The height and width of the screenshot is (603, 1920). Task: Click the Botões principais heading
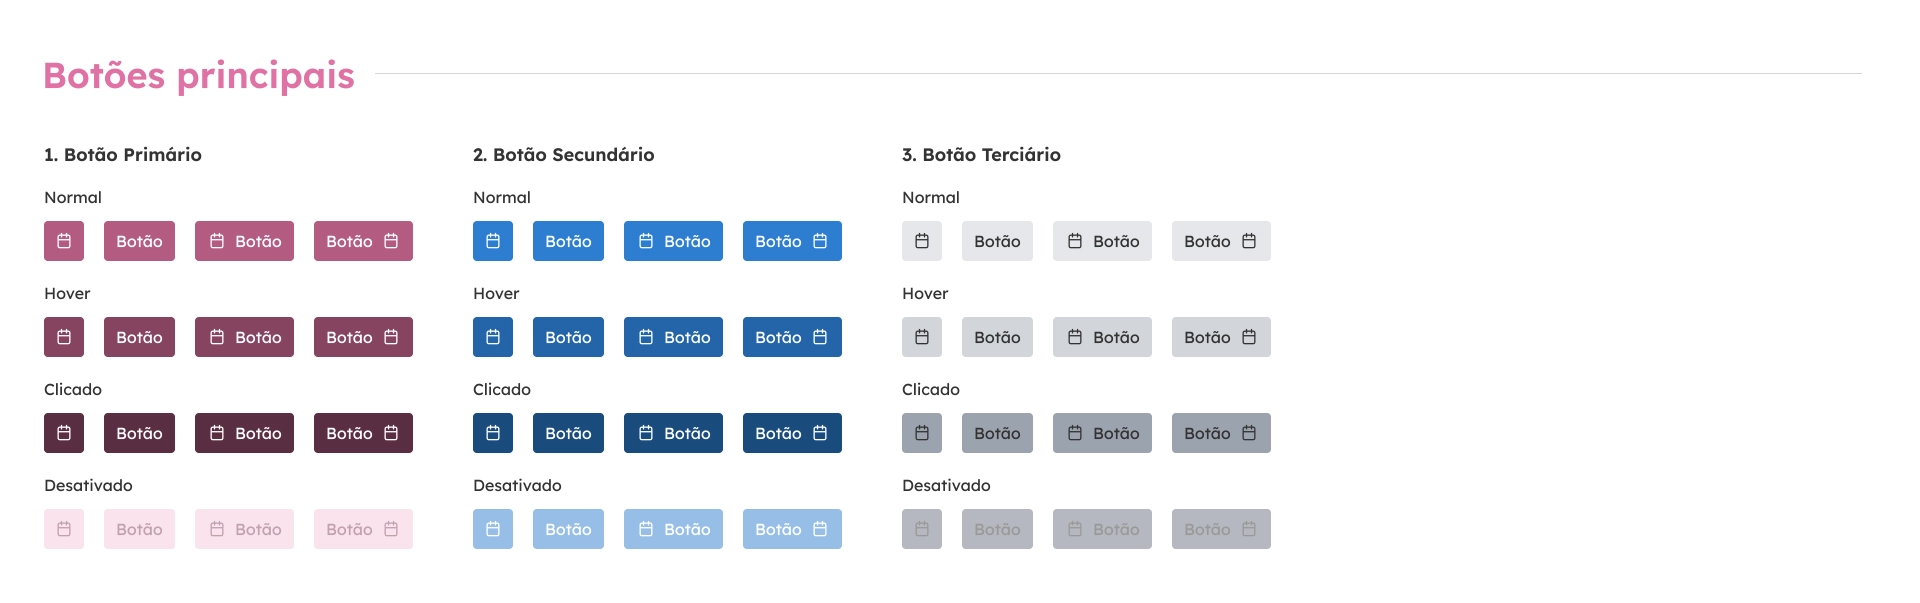pyautogui.click(x=199, y=76)
